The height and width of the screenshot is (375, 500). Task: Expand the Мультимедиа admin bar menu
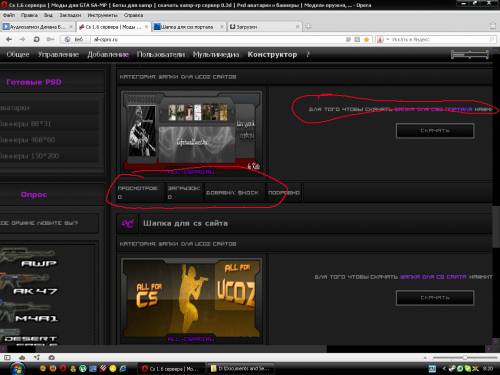click(216, 54)
